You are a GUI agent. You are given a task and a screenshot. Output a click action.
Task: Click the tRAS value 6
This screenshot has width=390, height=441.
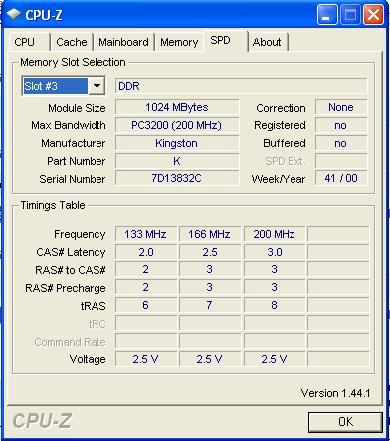[146, 305]
